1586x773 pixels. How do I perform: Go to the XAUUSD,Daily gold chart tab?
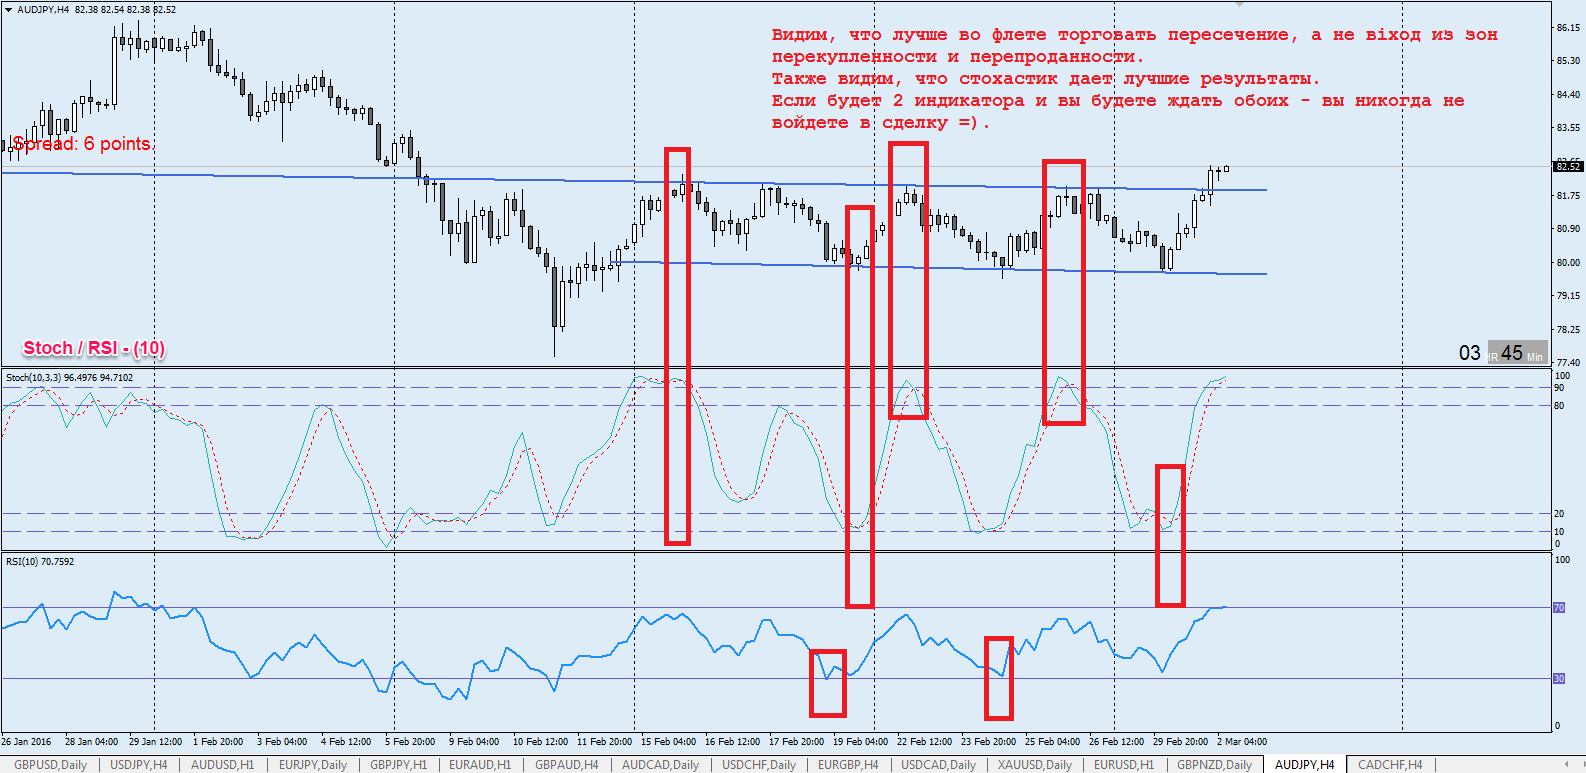click(1035, 765)
